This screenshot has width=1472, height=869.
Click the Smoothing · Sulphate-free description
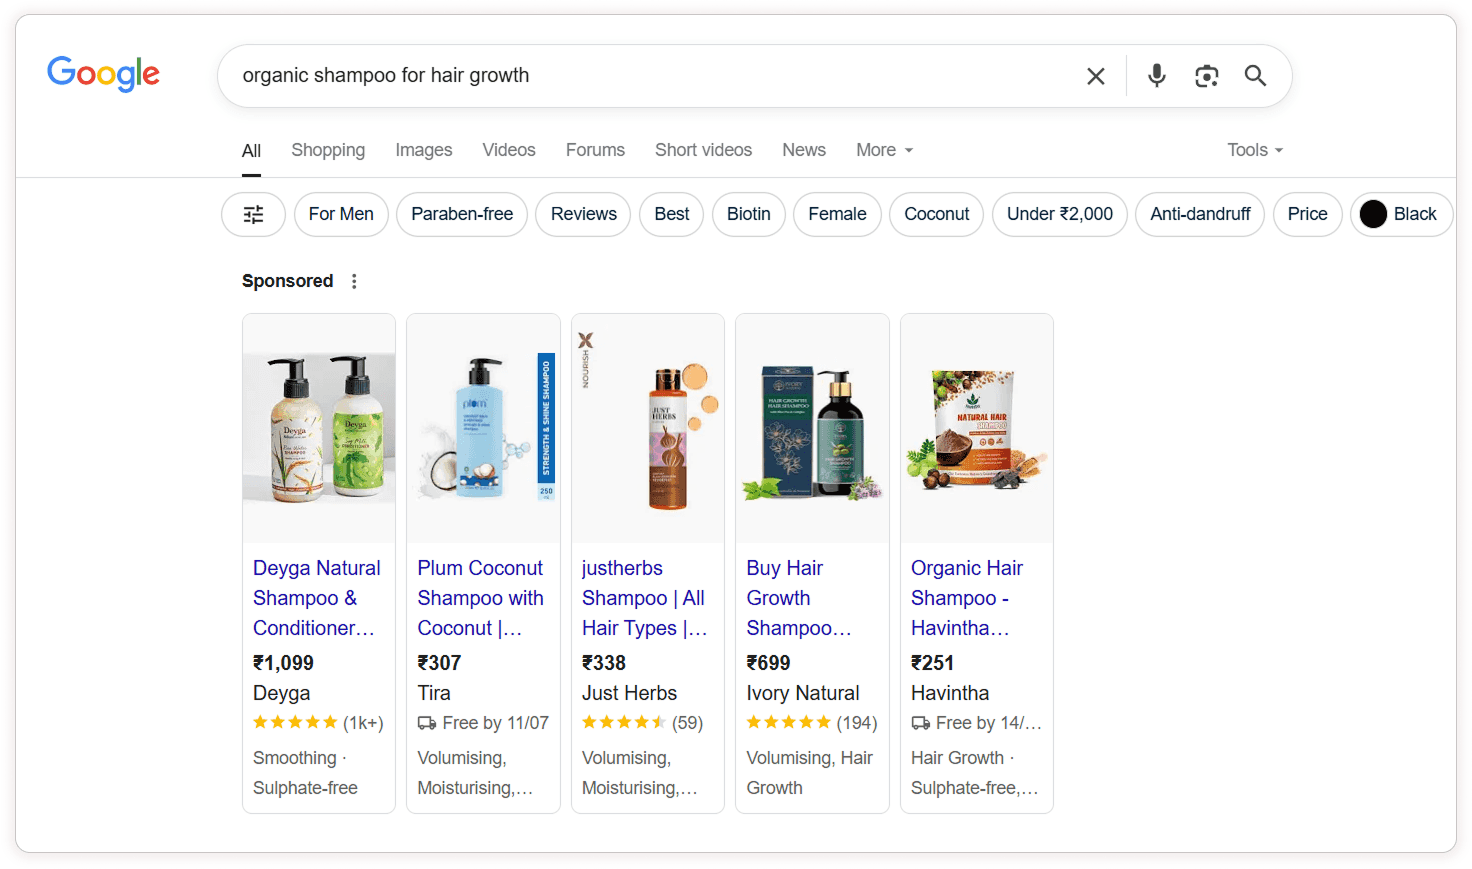point(305,773)
